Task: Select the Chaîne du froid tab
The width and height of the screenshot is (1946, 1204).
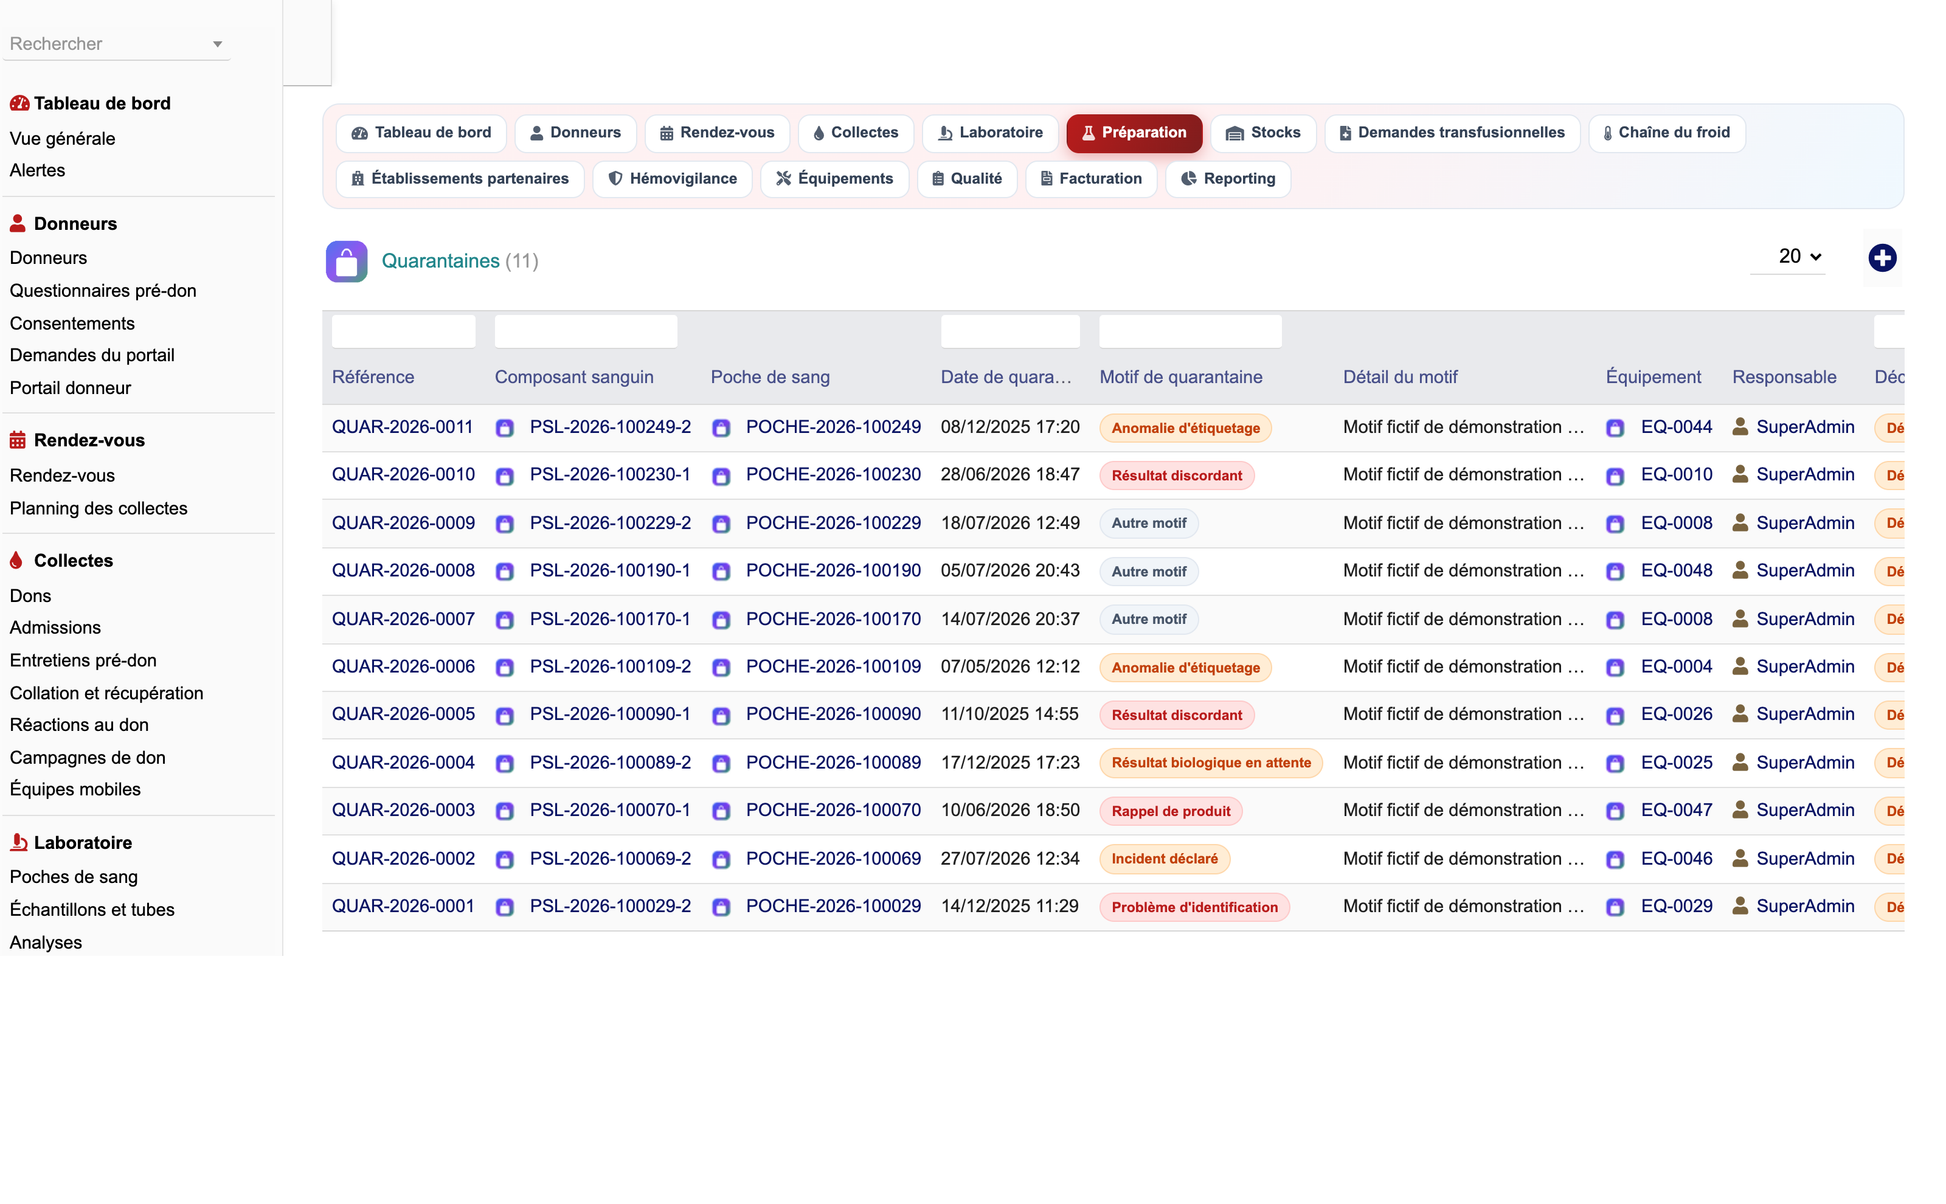Action: [x=1666, y=133]
